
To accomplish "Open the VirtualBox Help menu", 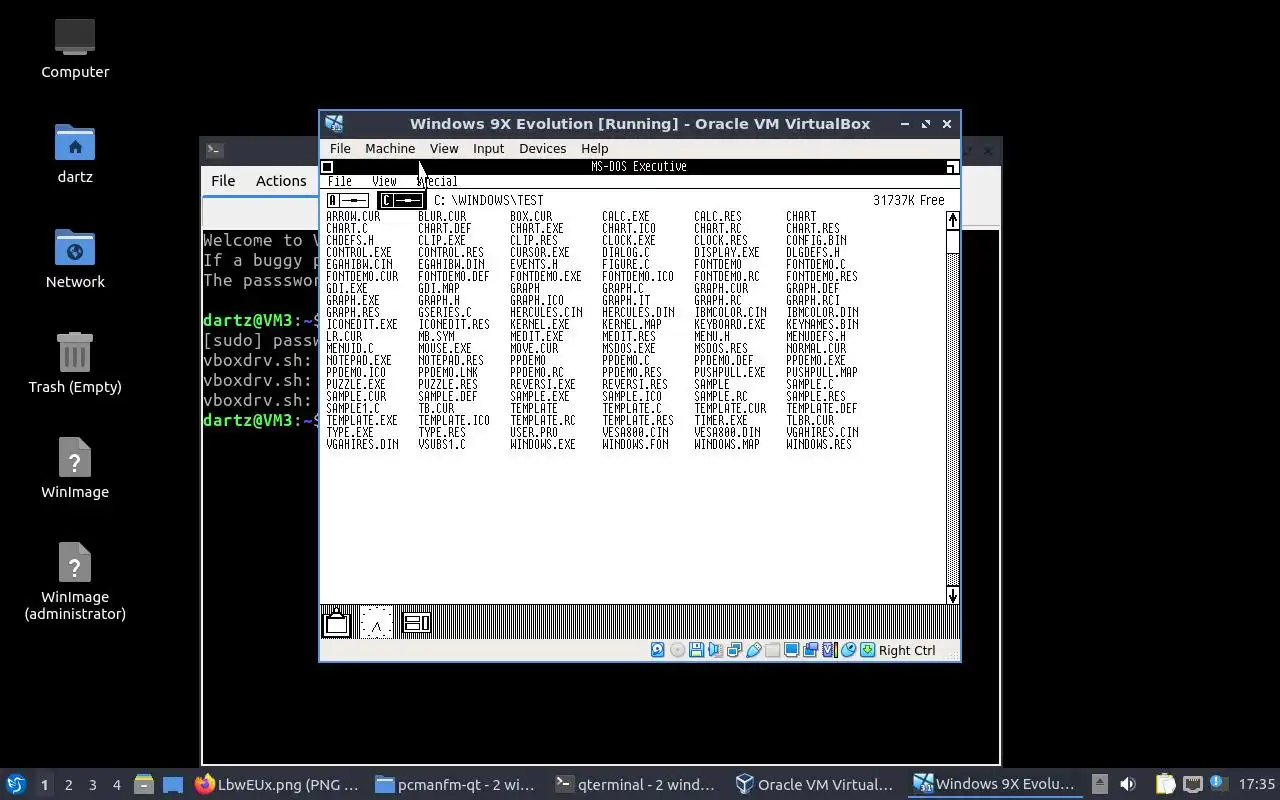I will [x=594, y=148].
